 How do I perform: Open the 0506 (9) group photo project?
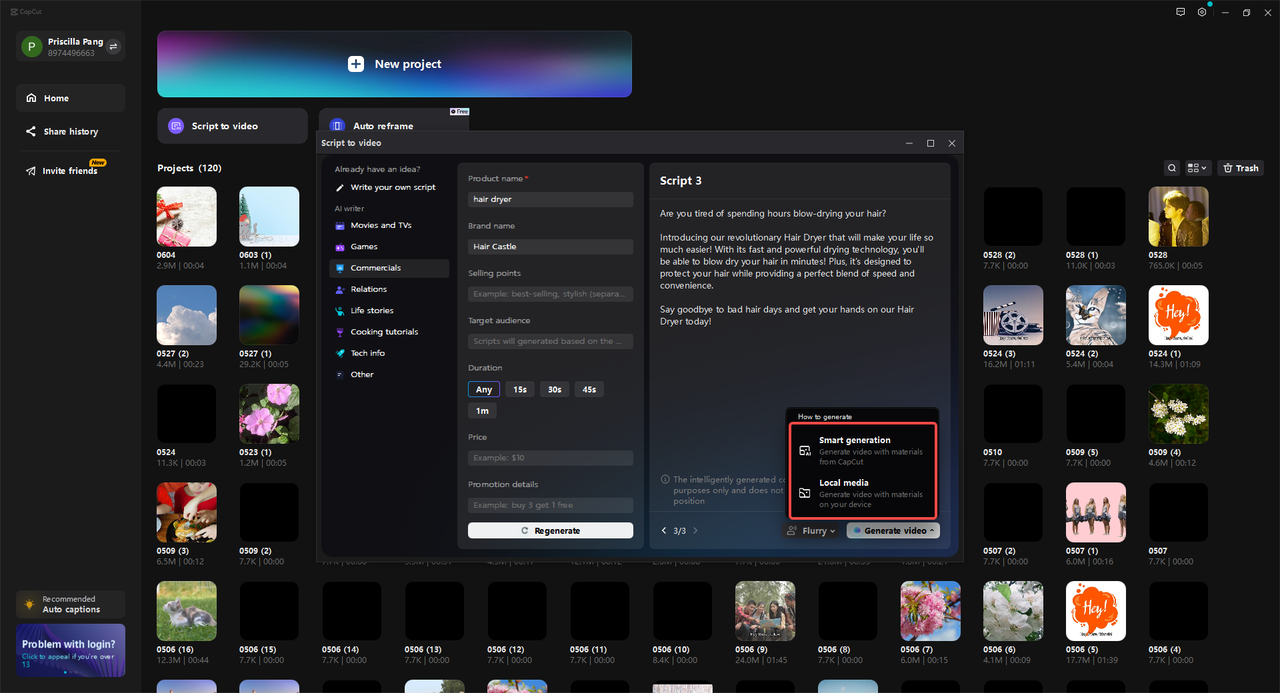click(765, 611)
